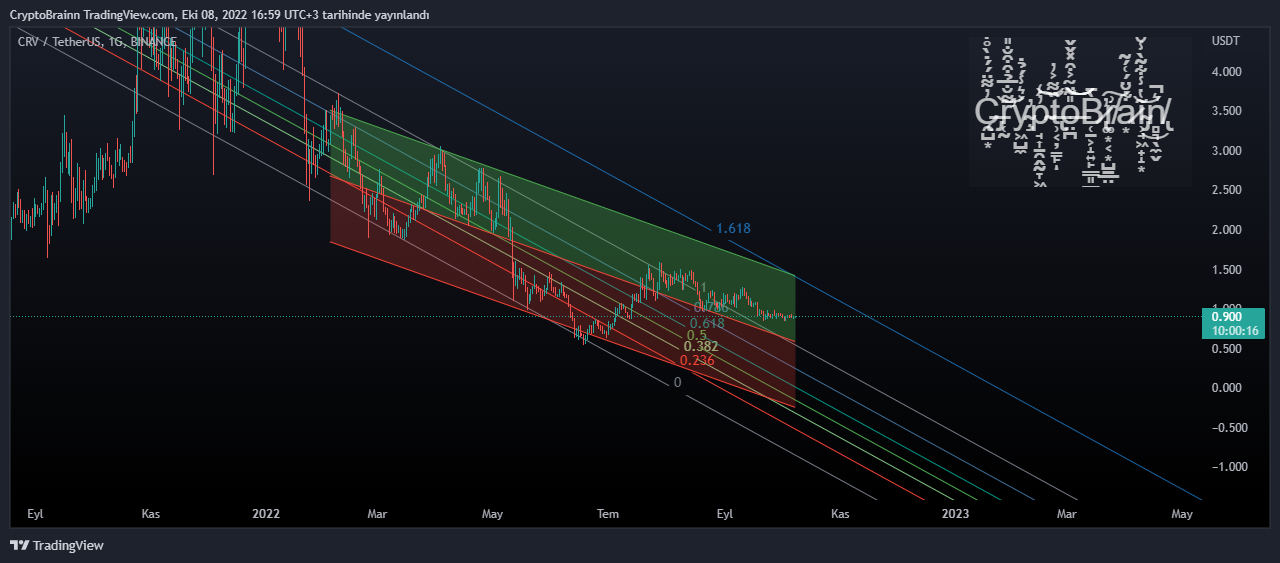Click the 2.000 price axis label

(x=1226, y=230)
